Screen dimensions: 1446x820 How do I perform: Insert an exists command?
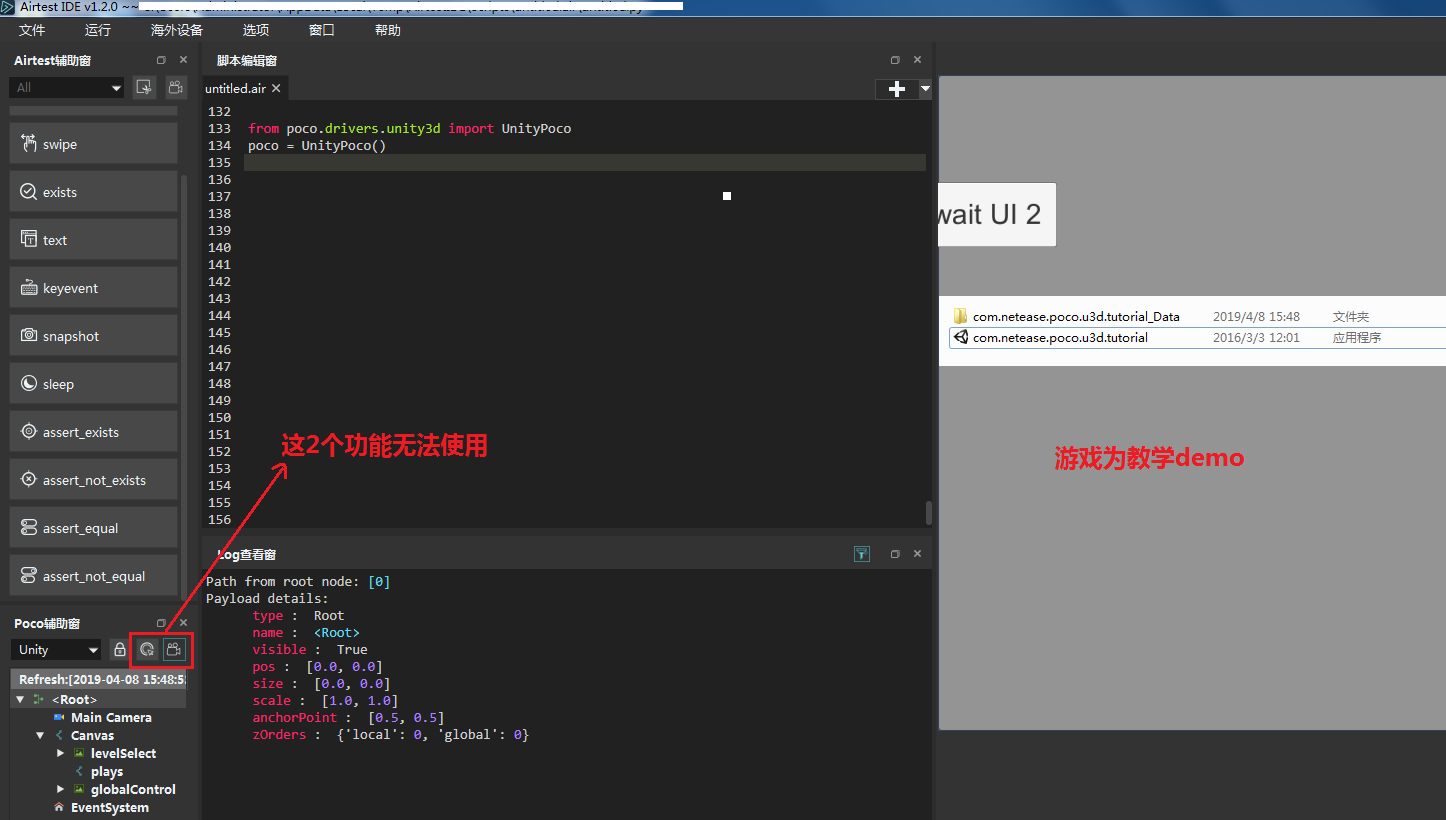click(x=94, y=192)
